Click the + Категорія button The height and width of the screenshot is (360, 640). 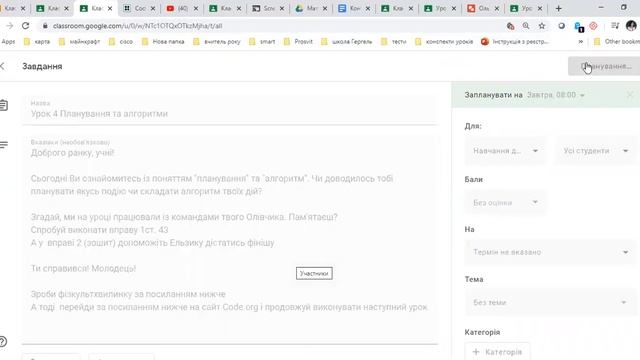tap(497, 351)
